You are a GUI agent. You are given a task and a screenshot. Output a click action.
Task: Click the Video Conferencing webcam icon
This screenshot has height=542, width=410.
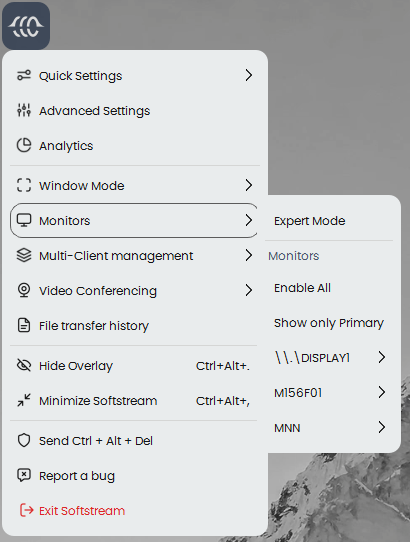[x=24, y=290]
